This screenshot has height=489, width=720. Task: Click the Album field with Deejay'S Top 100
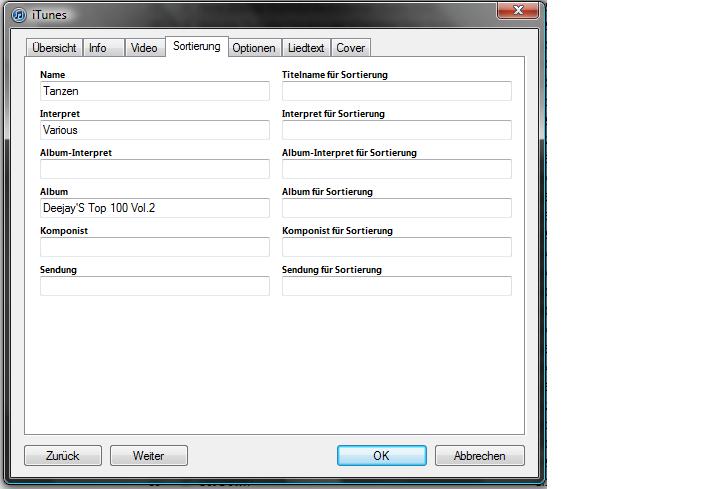coord(155,208)
